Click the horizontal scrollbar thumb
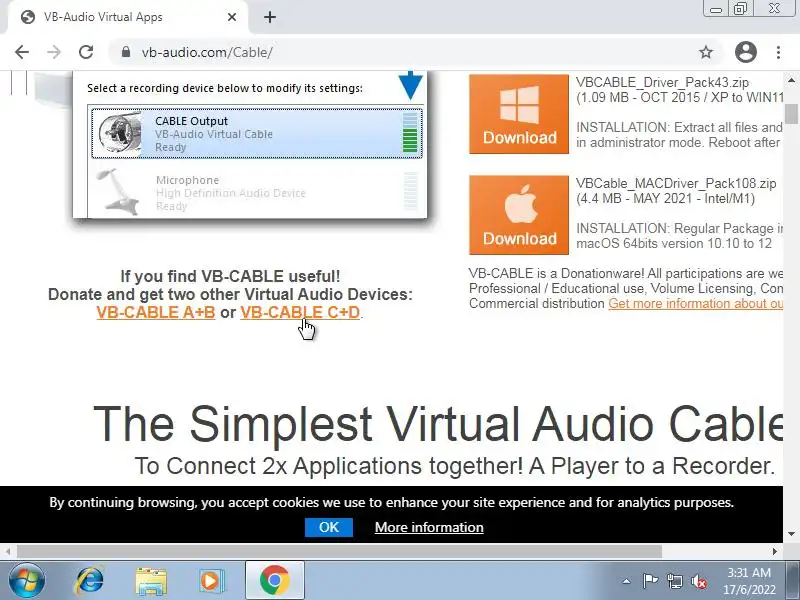The width and height of the screenshot is (800, 600). 339,551
